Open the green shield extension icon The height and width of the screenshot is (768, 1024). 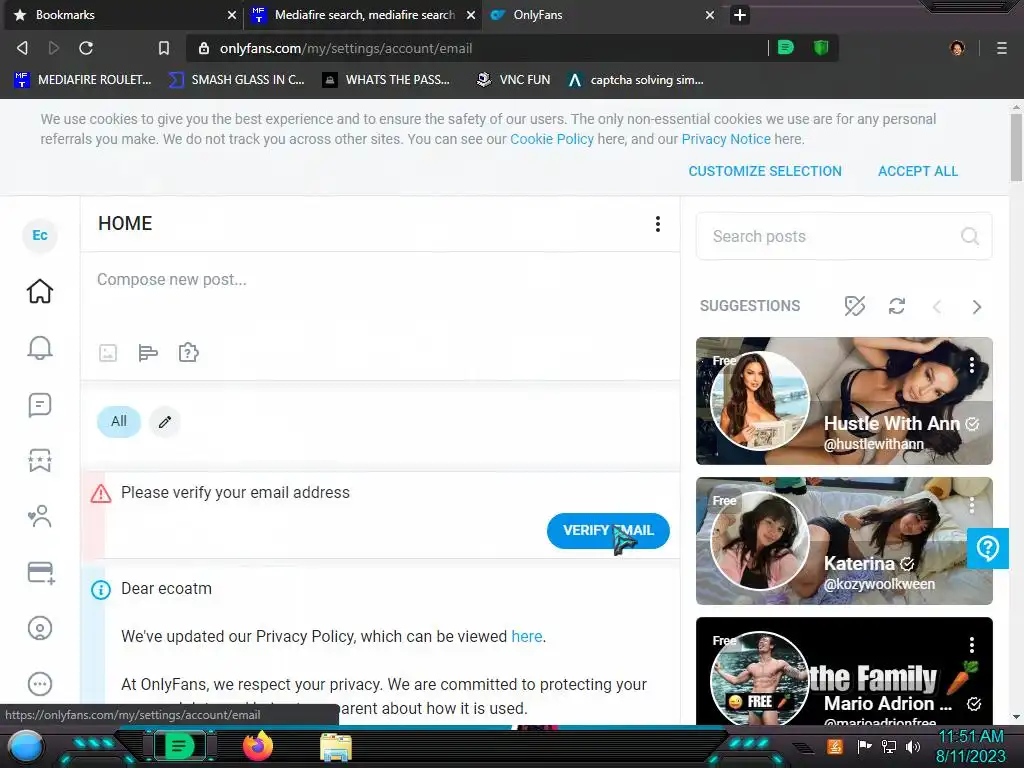821,48
